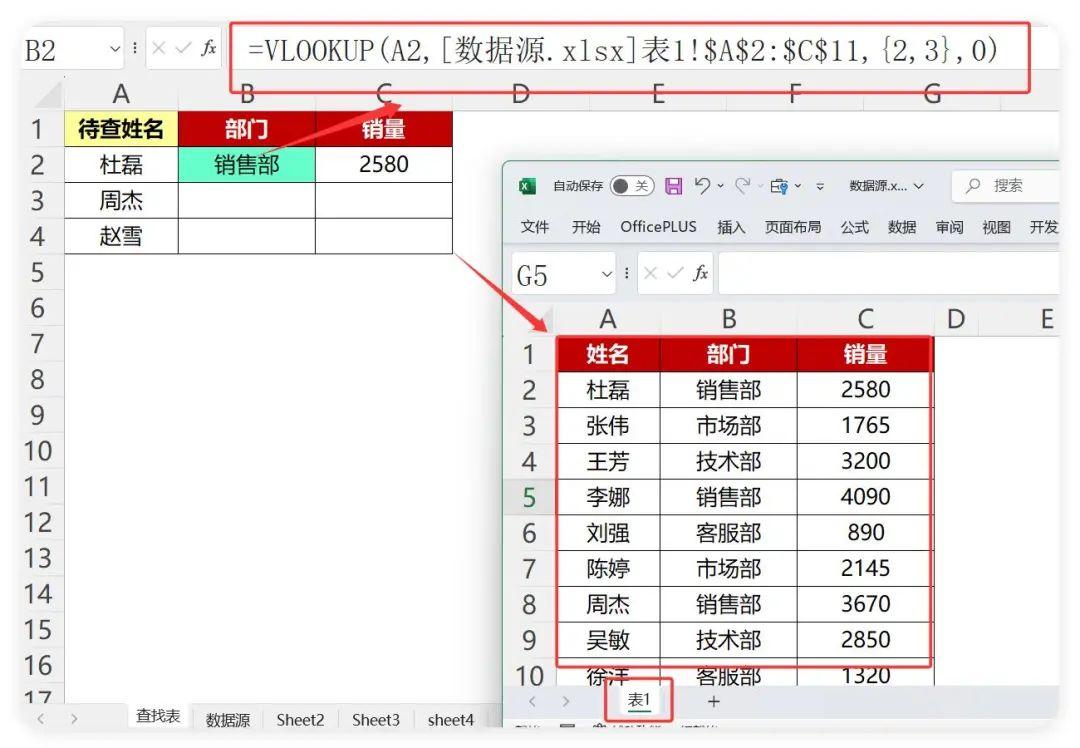Switch to the Sheet2 worksheet tab
The width and height of the screenshot is (1080, 748).
pos(300,719)
